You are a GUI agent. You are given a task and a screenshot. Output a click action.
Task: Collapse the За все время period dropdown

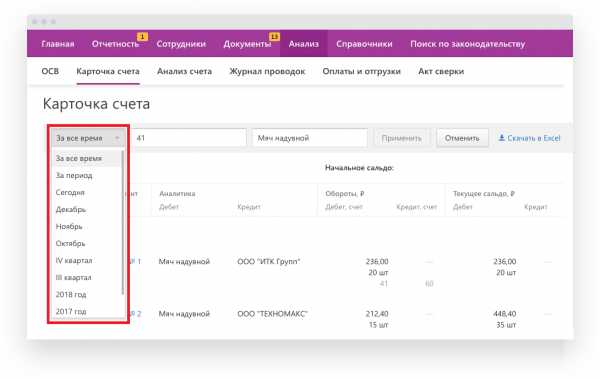click(88, 138)
